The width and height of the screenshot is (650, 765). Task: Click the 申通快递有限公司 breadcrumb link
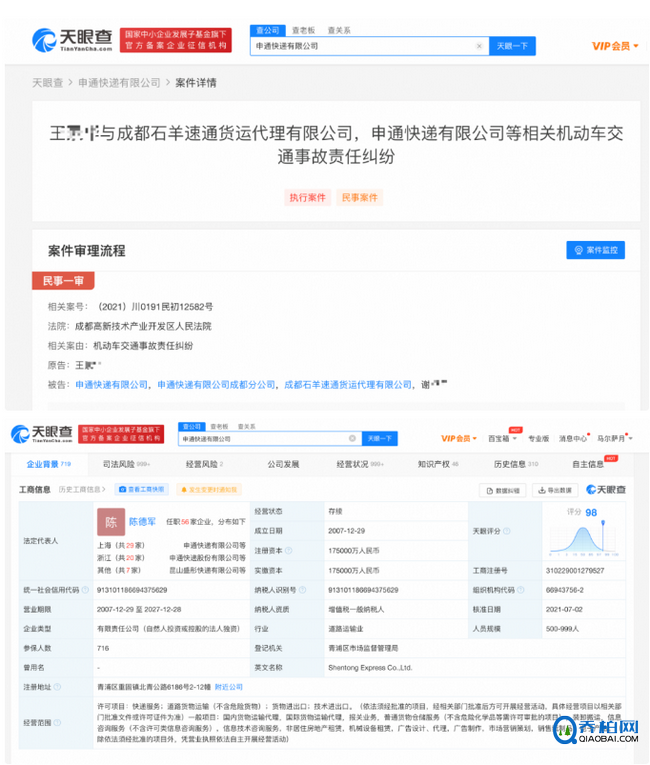[x=119, y=82]
